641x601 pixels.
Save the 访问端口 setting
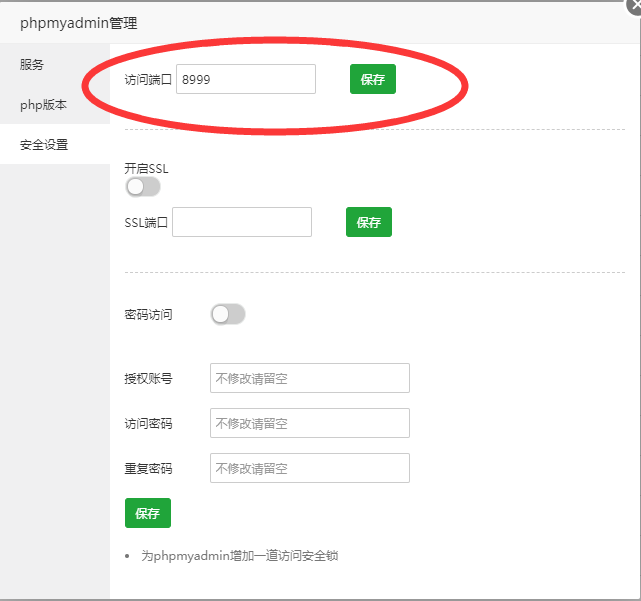[373, 79]
